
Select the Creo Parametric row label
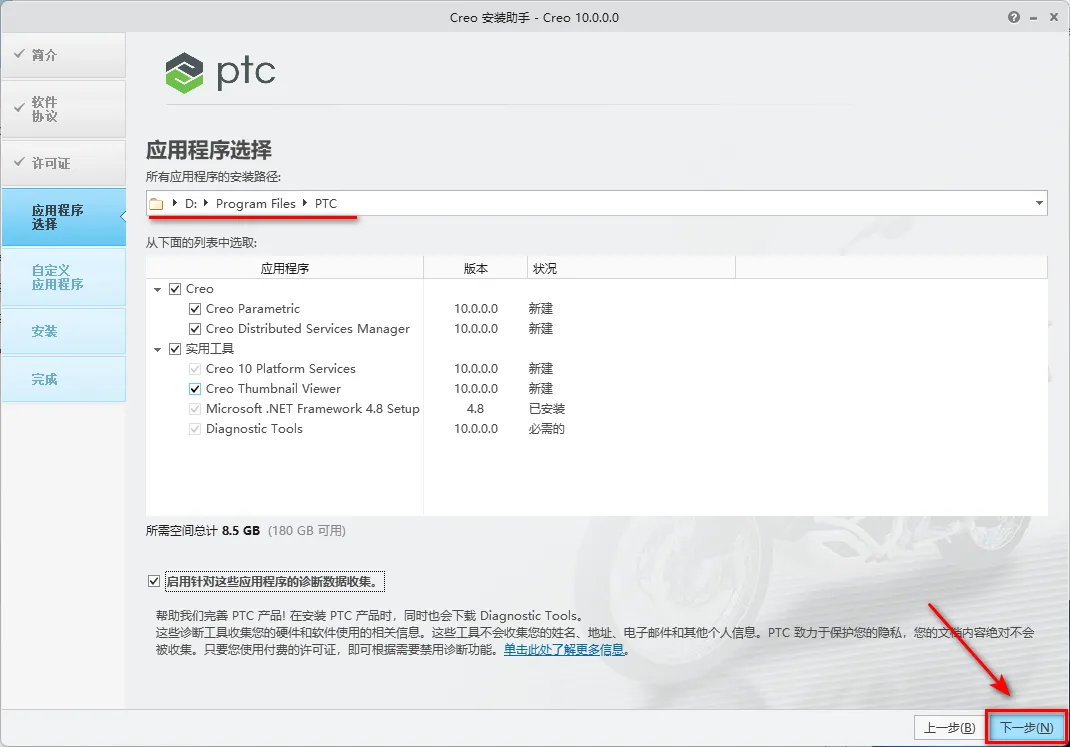click(x=252, y=308)
